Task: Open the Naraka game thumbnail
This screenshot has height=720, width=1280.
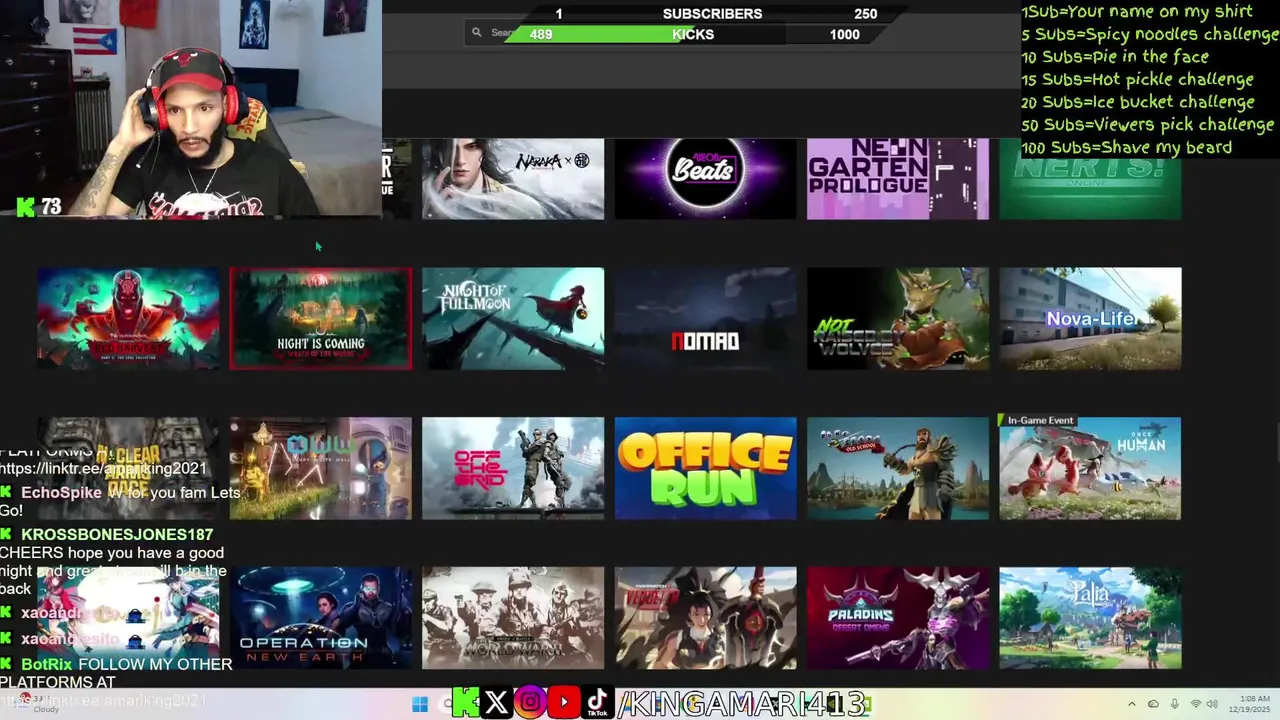Action: 513,179
